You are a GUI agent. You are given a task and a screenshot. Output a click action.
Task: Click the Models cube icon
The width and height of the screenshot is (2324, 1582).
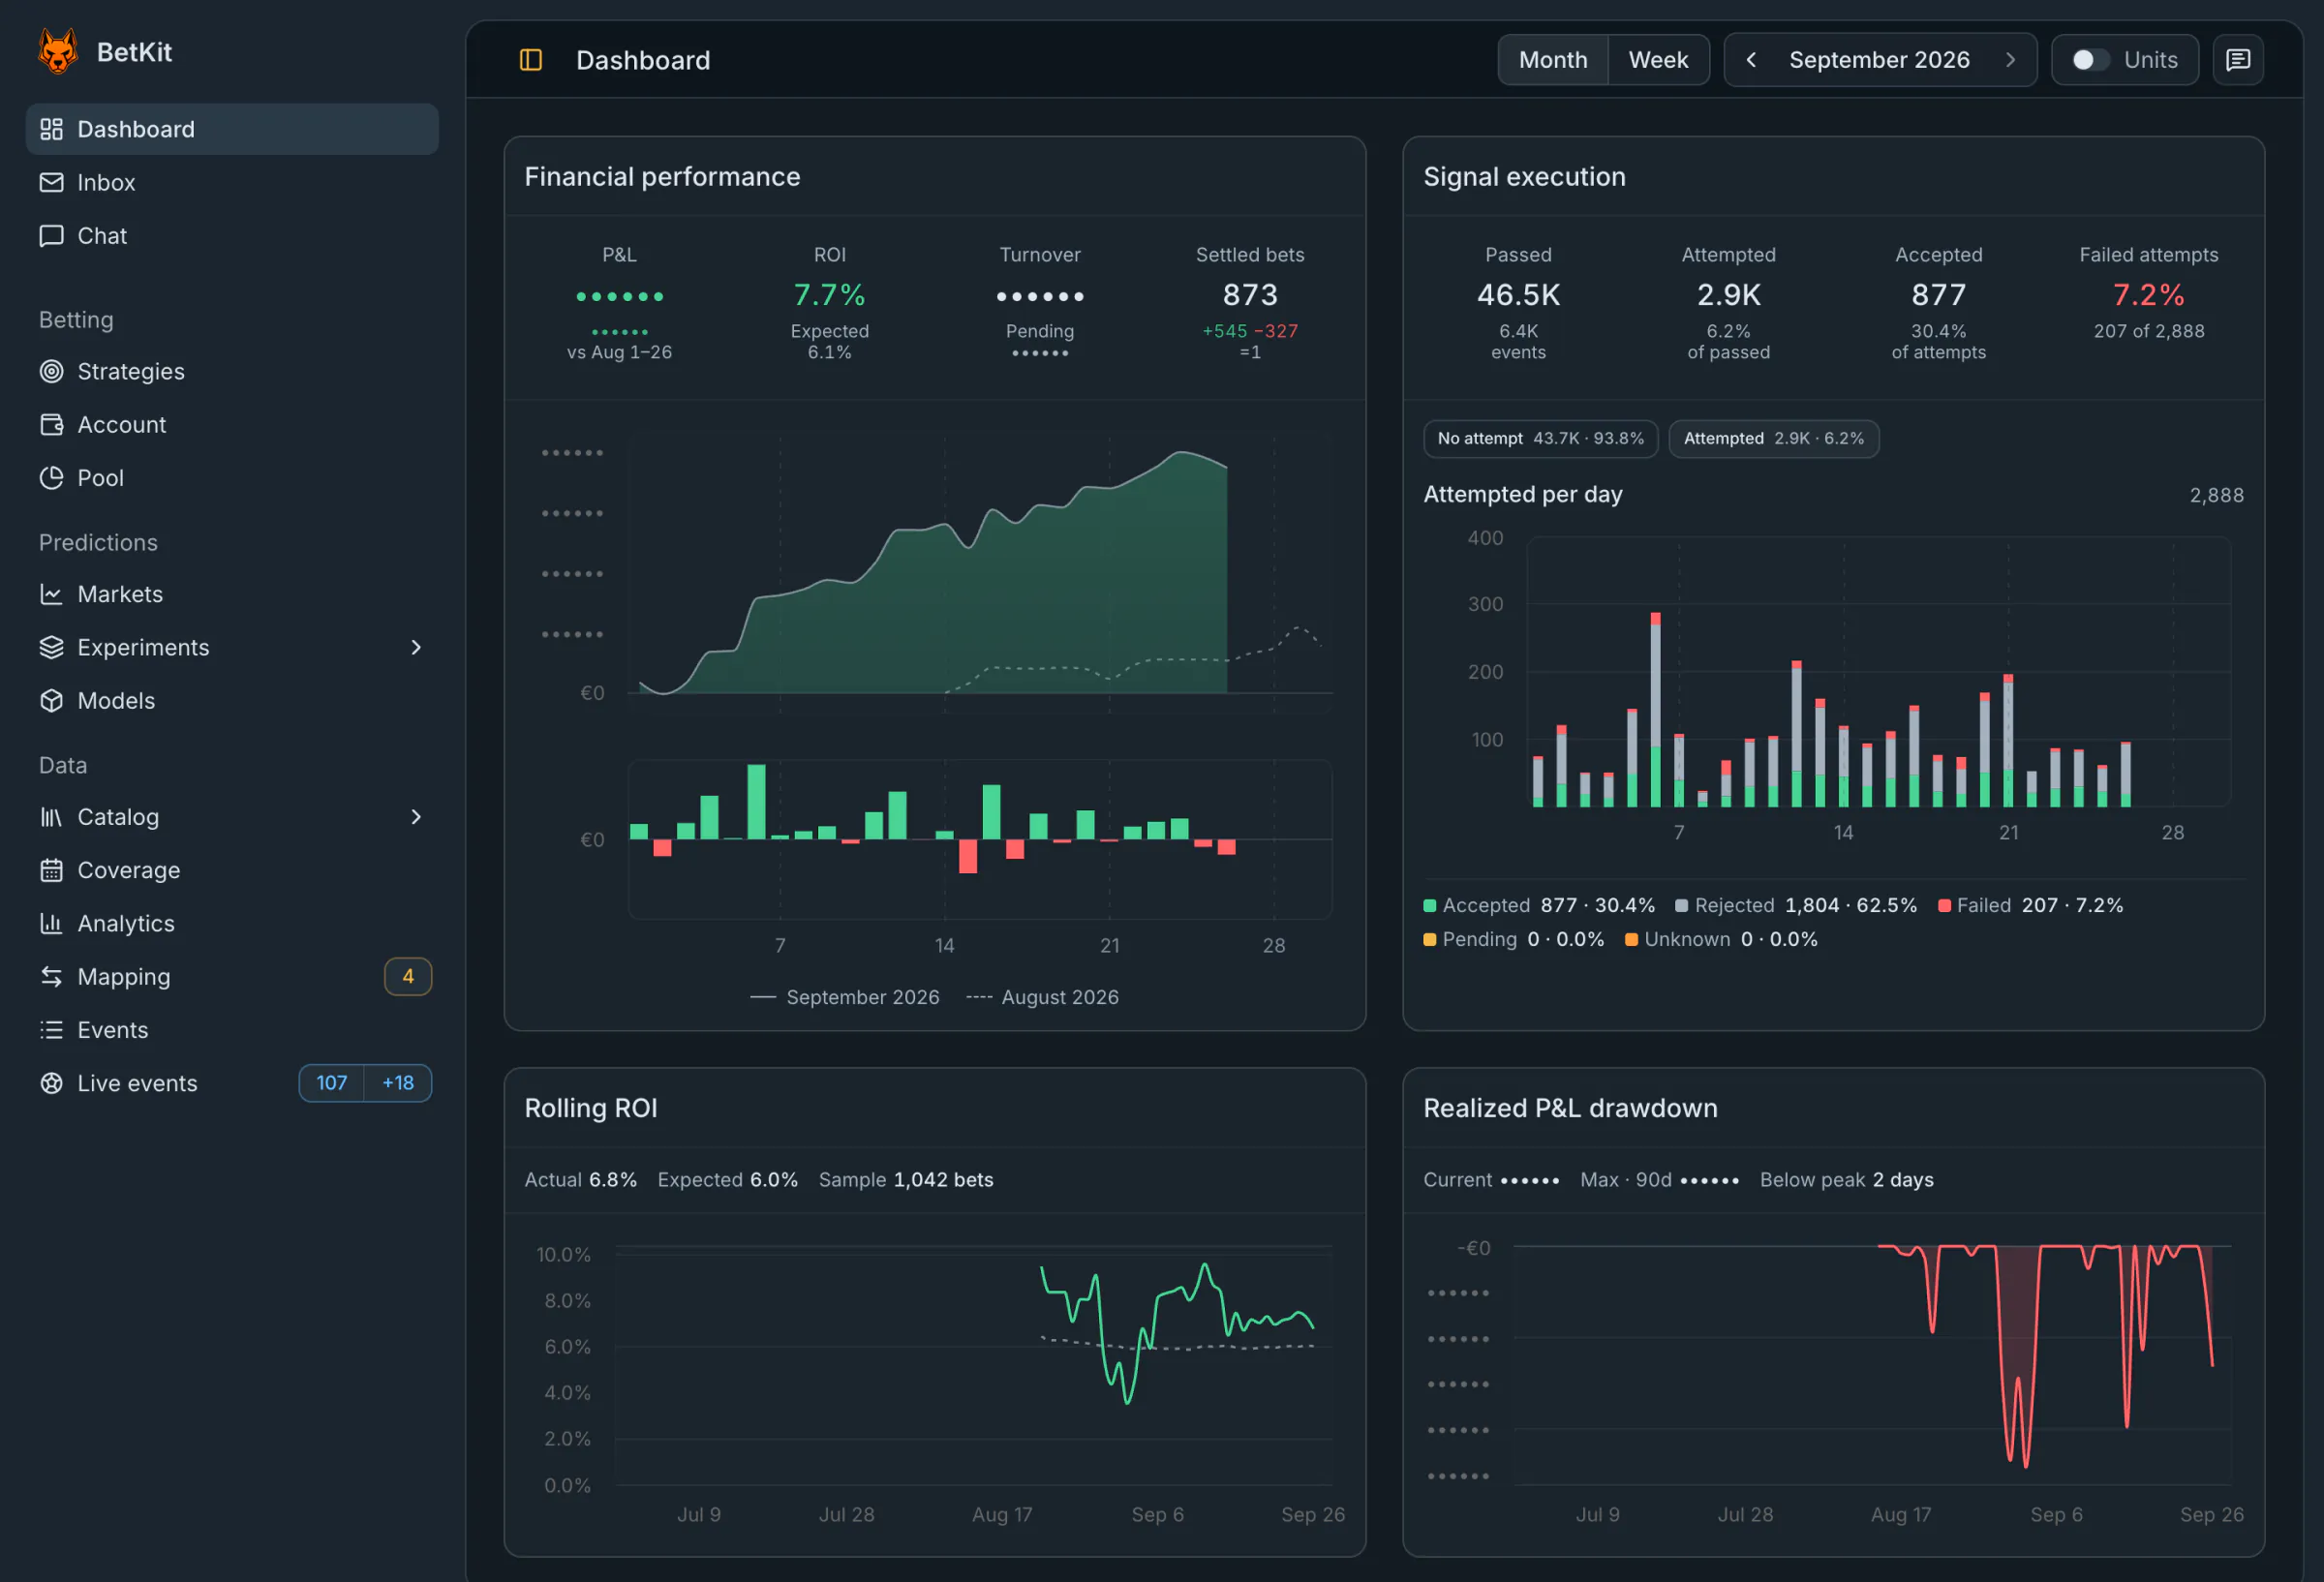[51, 700]
